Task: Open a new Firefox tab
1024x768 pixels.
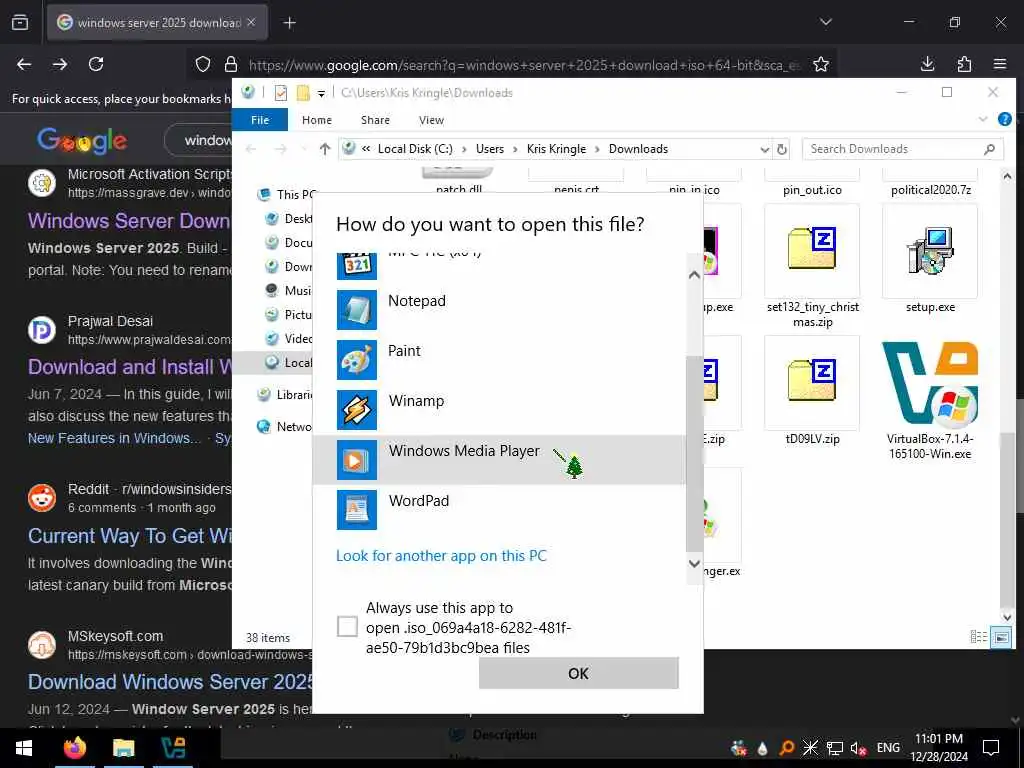Action: pyautogui.click(x=289, y=23)
